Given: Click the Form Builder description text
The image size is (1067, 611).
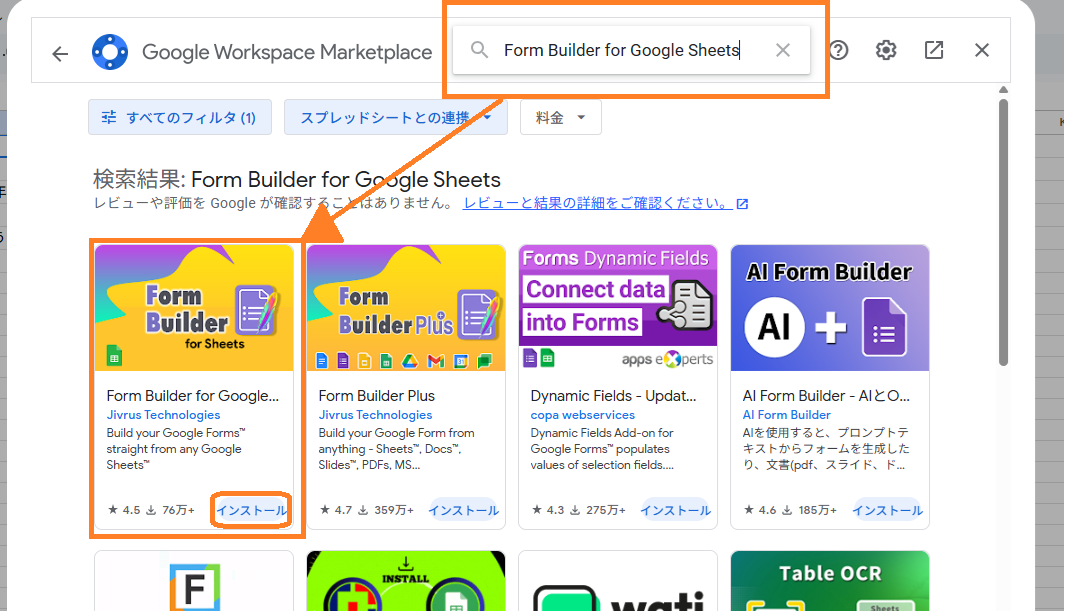Looking at the screenshot, I should coord(176,449).
